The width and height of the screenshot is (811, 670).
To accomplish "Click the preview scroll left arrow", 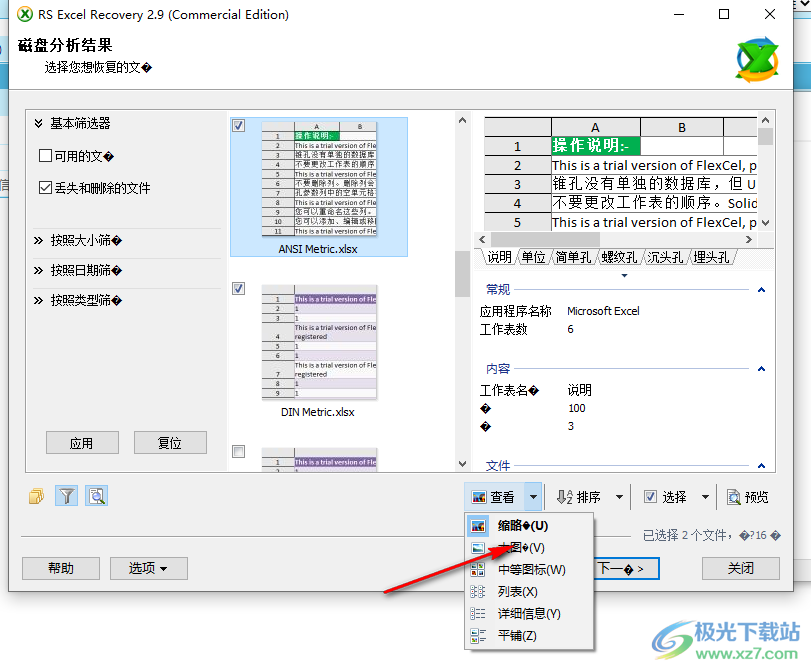I will click(482, 240).
